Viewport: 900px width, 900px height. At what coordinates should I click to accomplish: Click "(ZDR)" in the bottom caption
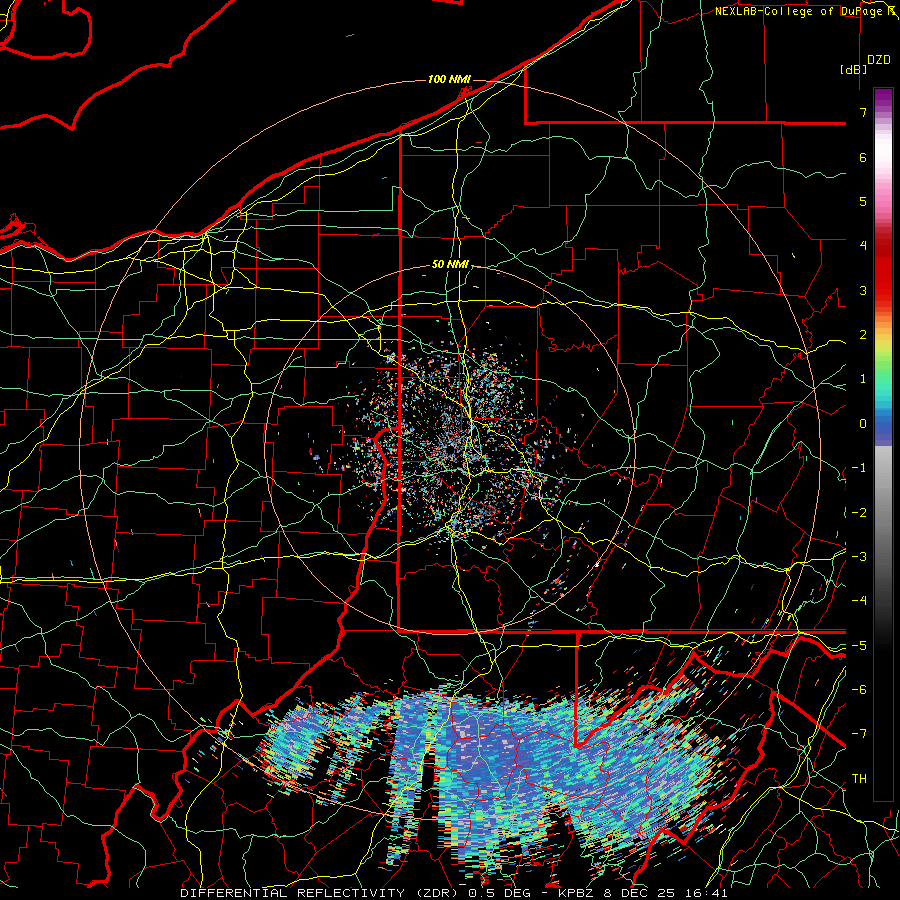(437, 893)
